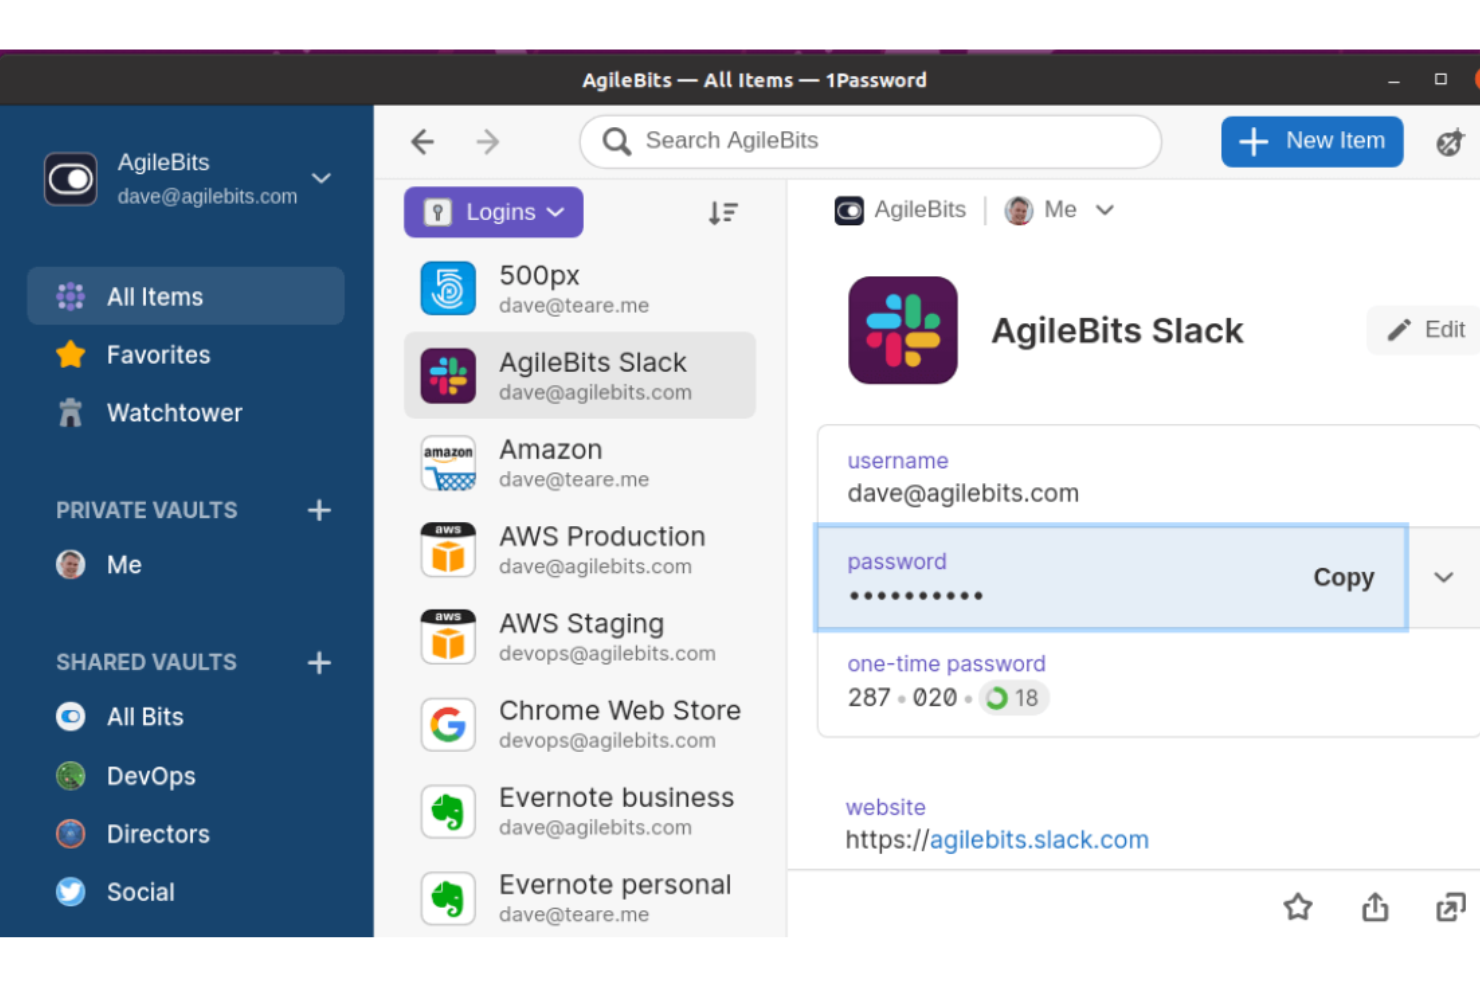
Task: Open the DevOps shared vault
Action: [151, 775]
